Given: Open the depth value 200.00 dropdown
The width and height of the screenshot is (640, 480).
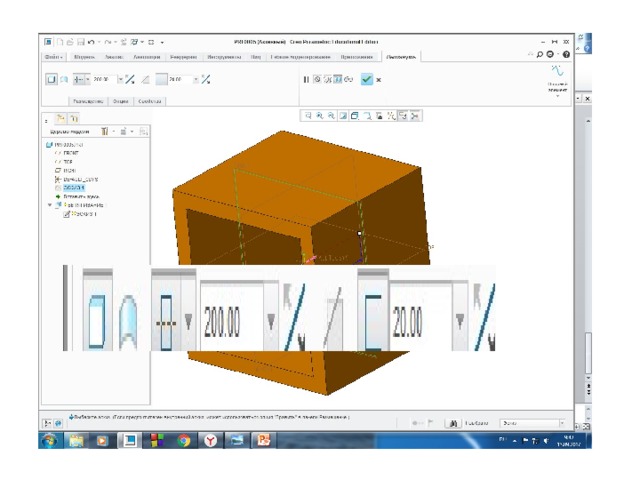Looking at the screenshot, I should coord(119,79).
